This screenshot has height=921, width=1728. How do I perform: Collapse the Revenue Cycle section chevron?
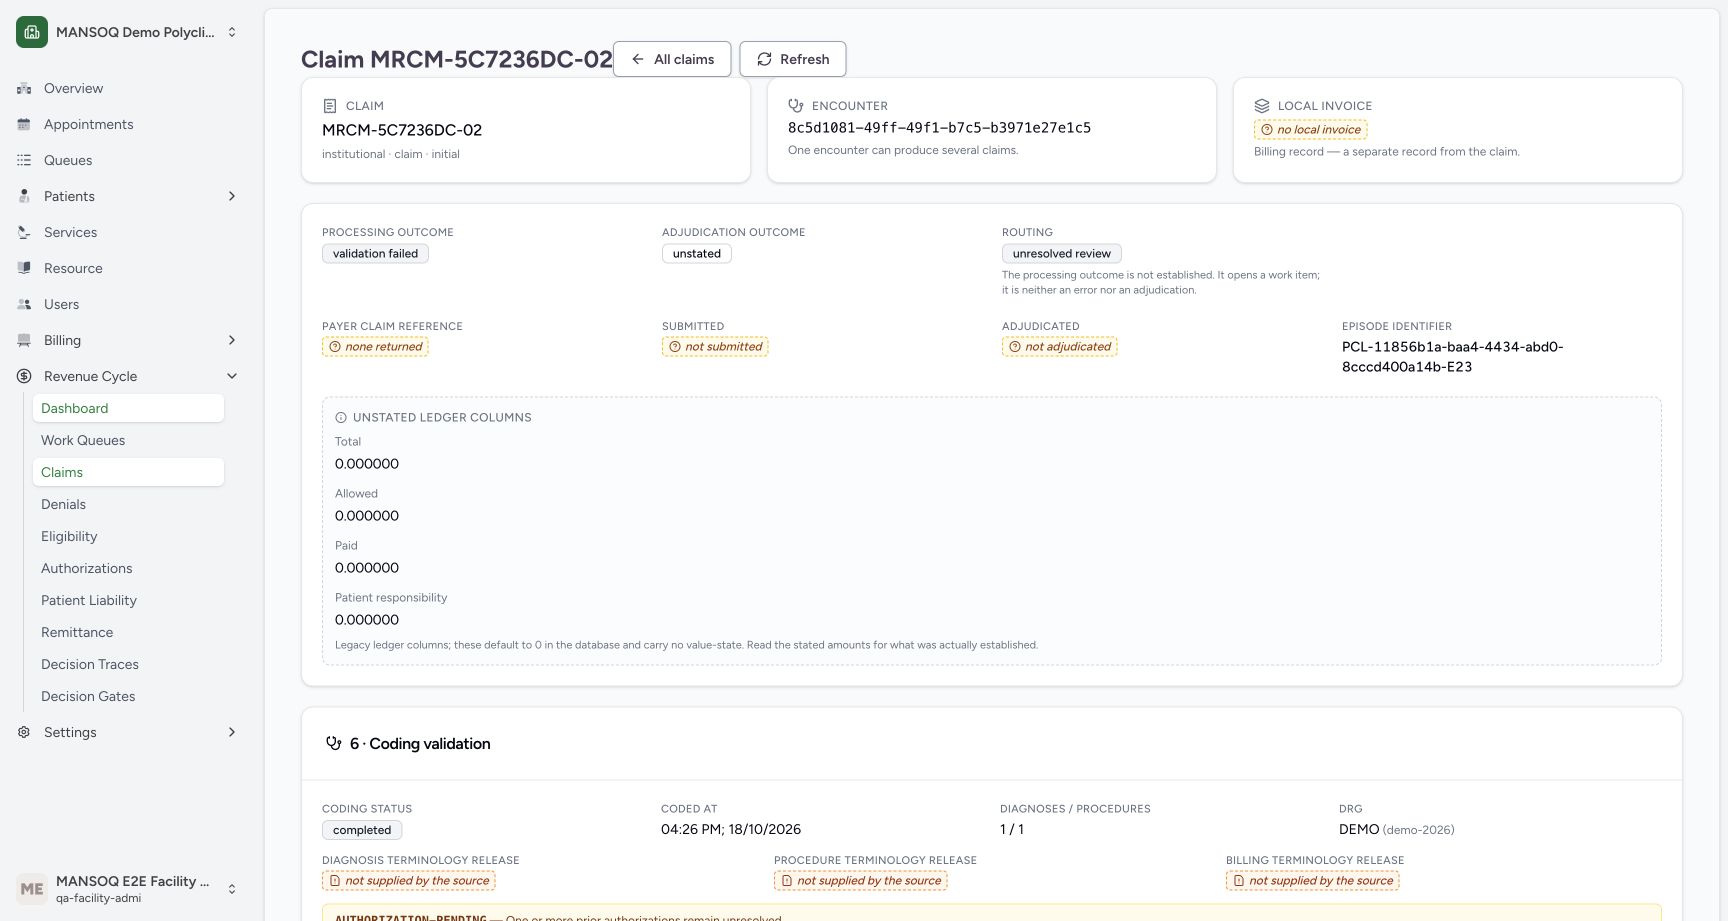tap(232, 376)
